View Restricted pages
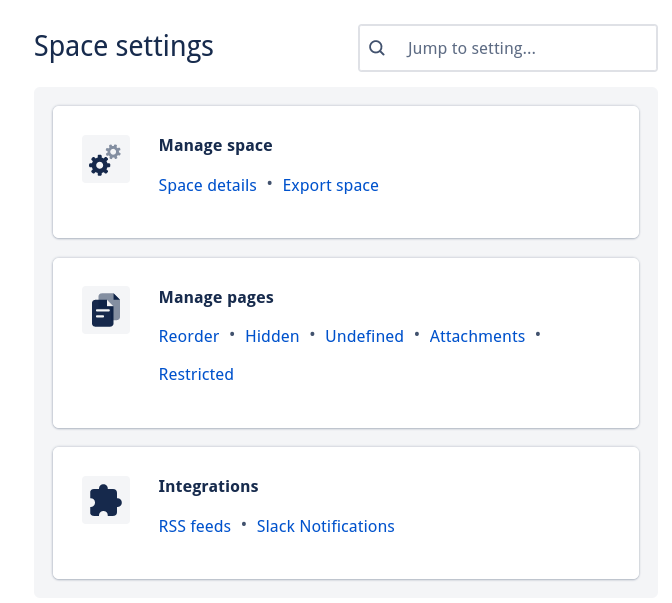 [x=196, y=374]
